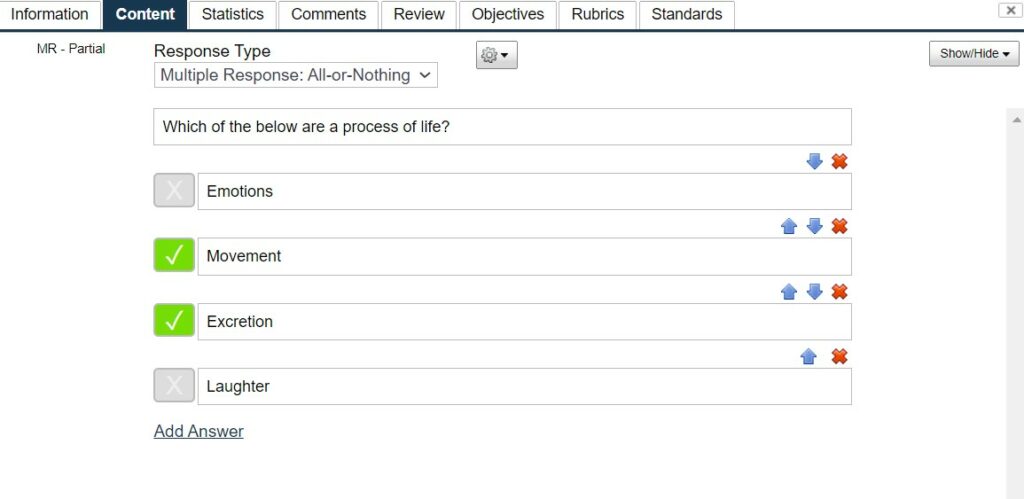Switch to the Statistics tab
The width and height of the screenshot is (1024, 499).
(232, 14)
